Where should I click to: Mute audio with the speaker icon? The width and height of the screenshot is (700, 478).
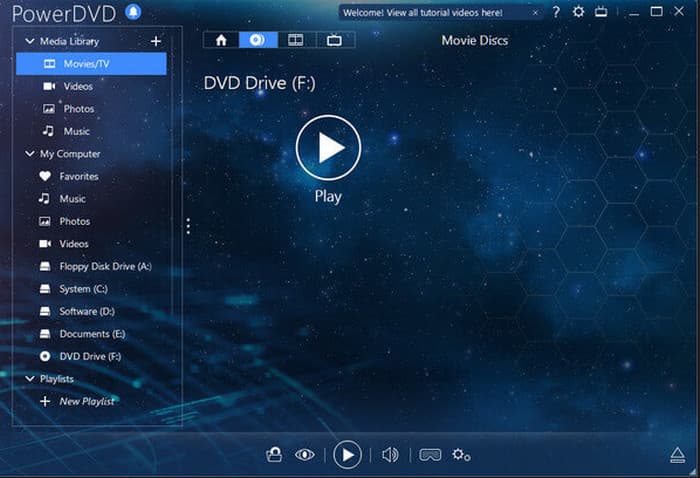point(390,455)
